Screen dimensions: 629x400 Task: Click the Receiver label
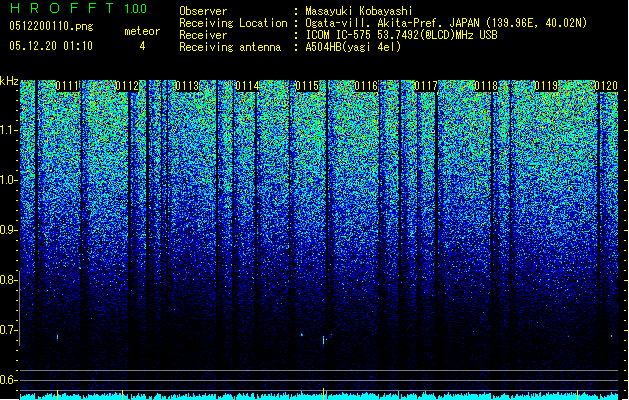203,35
